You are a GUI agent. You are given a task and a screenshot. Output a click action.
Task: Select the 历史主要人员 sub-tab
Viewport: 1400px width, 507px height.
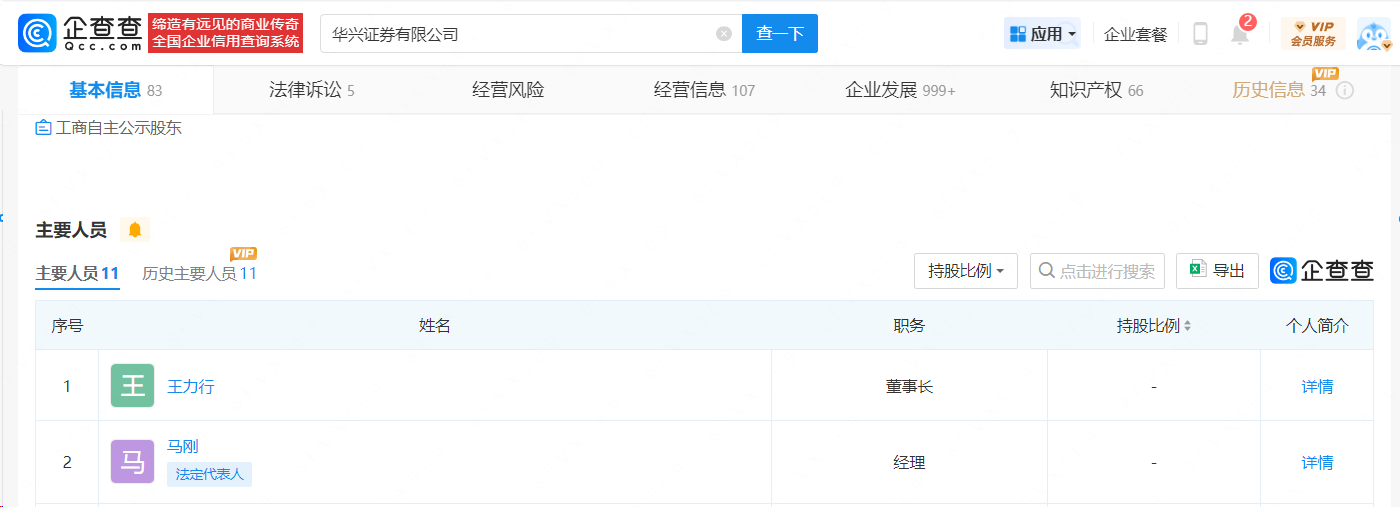[x=199, y=273]
